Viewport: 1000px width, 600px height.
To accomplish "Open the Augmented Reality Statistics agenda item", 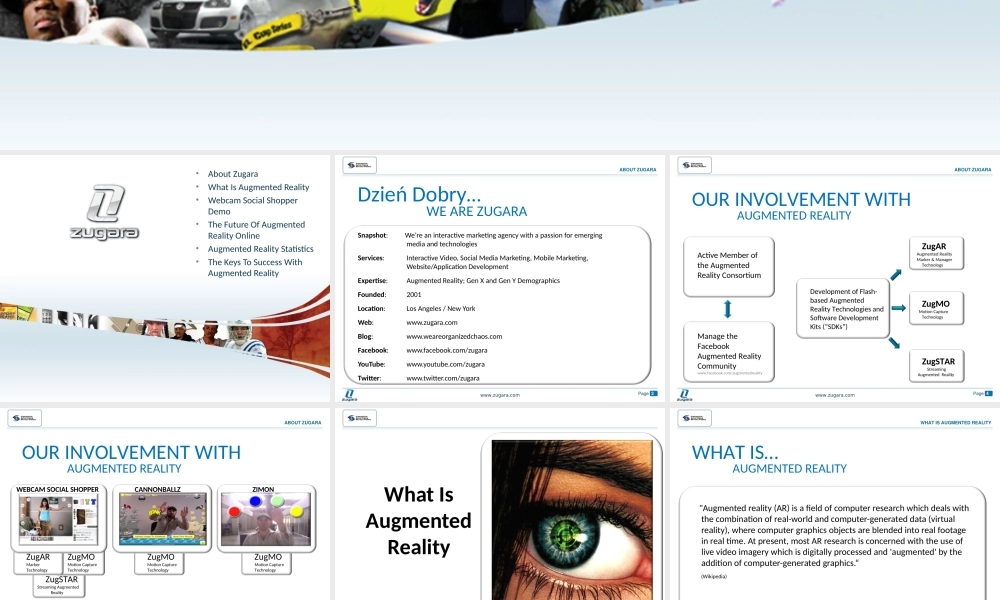I will [x=260, y=249].
